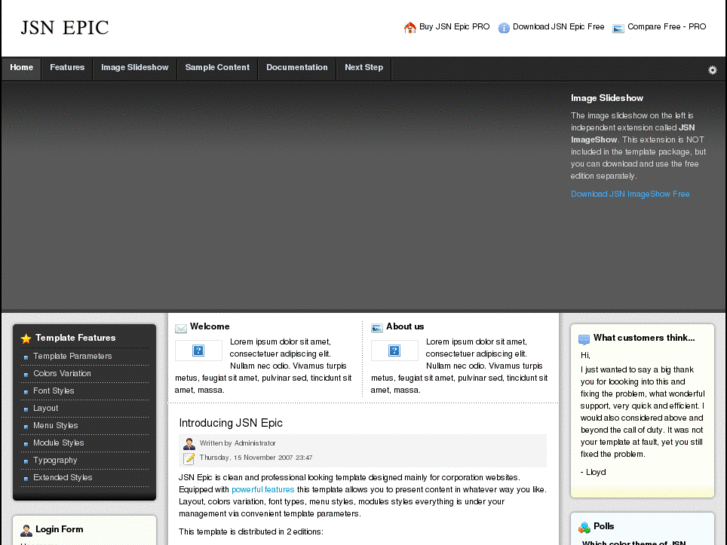
Task: Click the house icon beside Buy JSN Epic PRO
Action: point(410,28)
